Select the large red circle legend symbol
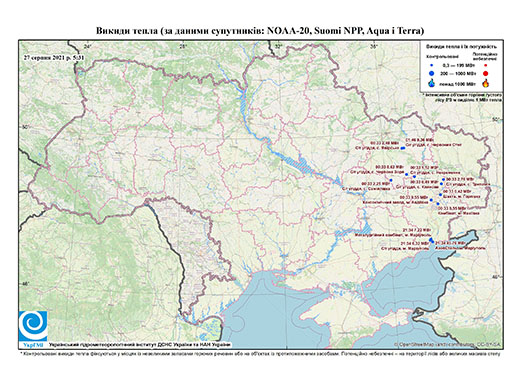 (x=485, y=73)
